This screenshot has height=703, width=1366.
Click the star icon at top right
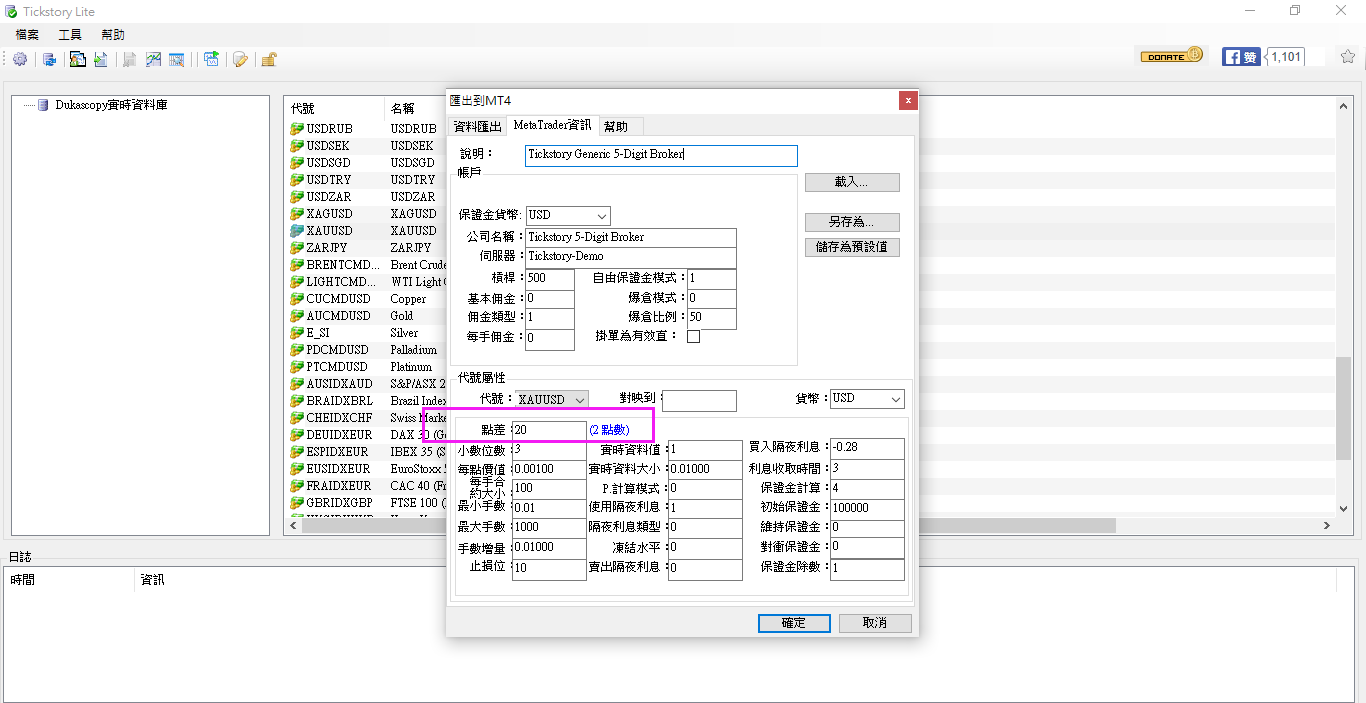1347,56
